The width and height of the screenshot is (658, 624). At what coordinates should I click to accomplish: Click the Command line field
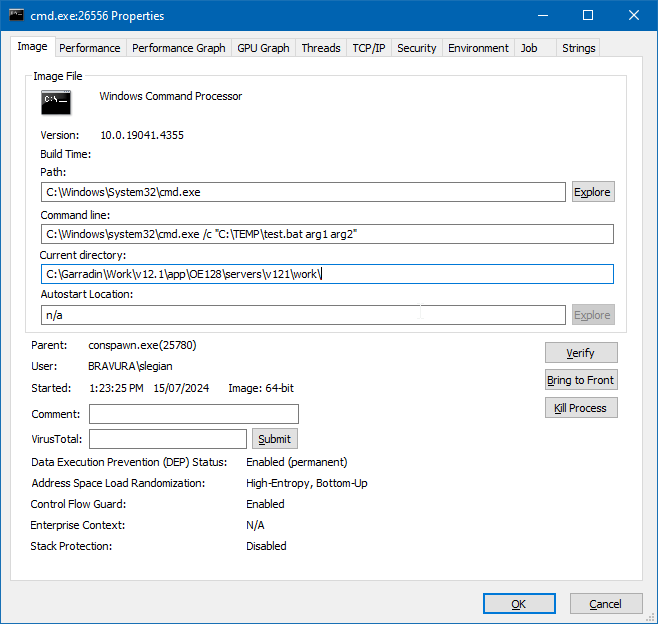tap(327, 234)
